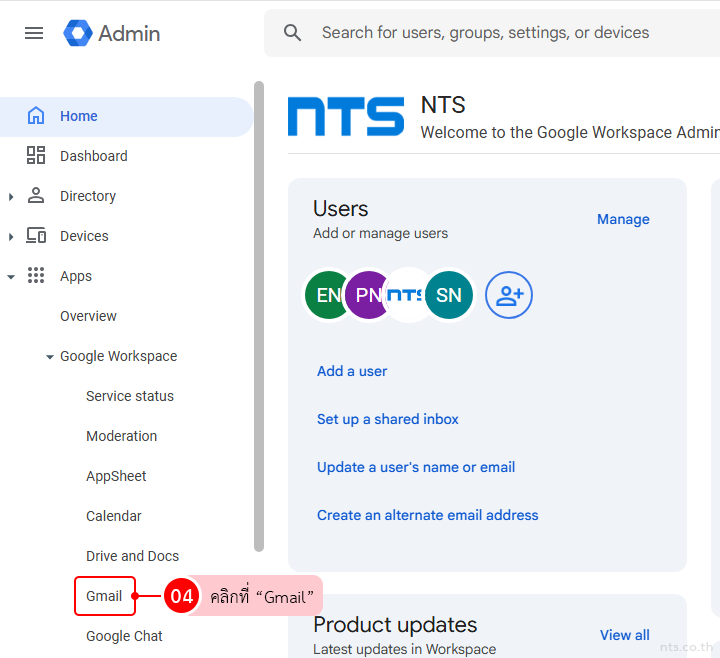The image size is (720, 658).
Task: Click Set up a shared inbox
Action: point(388,419)
